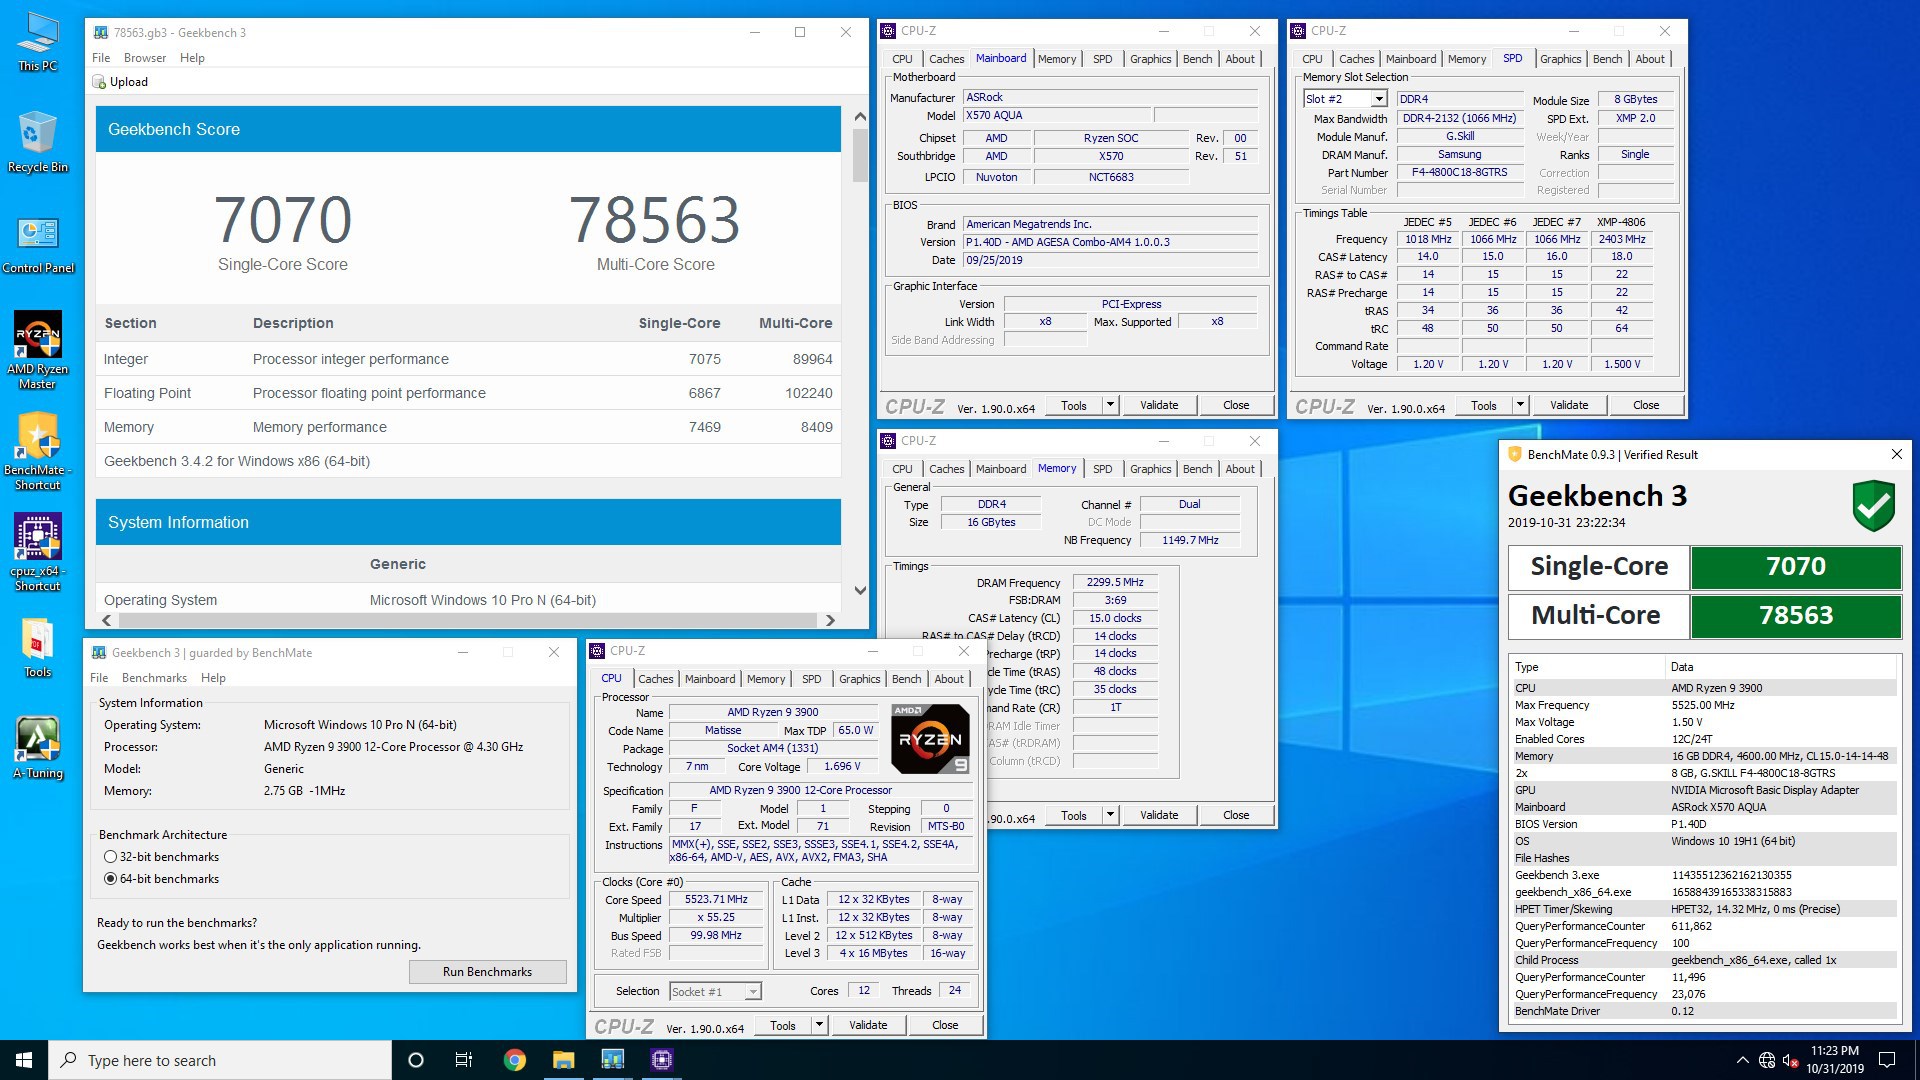Open This PC desktop icon
Viewport: 1920px width, 1080px height.
click(38, 41)
